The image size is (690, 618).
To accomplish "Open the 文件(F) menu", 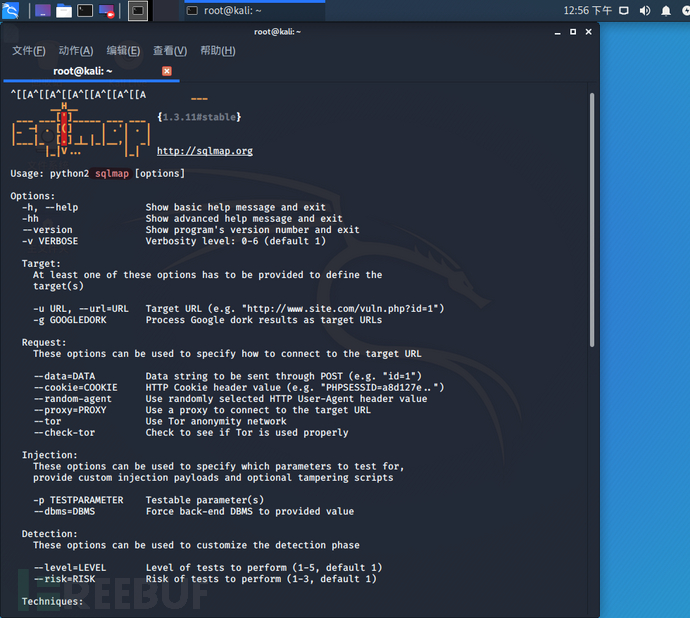I will (x=29, y=51).
